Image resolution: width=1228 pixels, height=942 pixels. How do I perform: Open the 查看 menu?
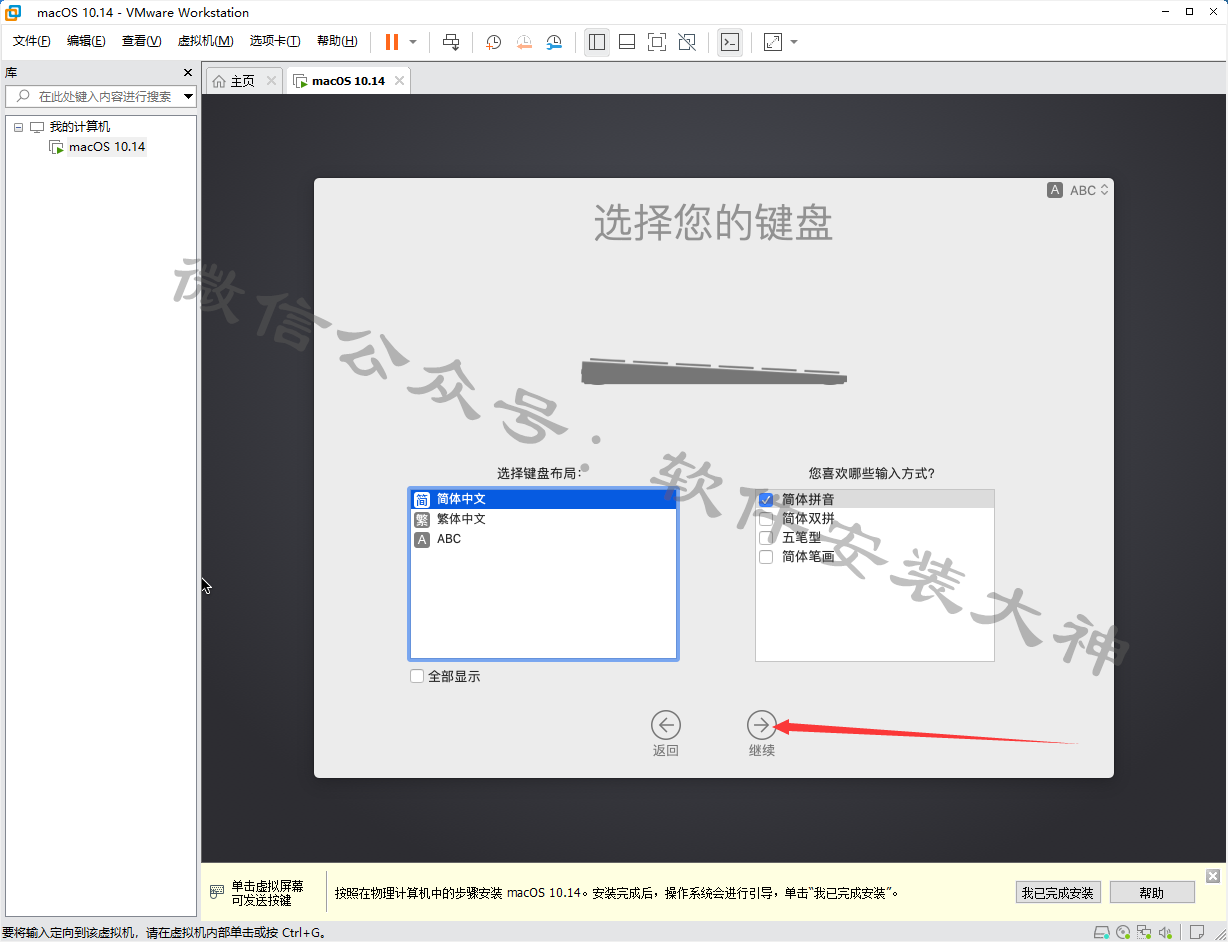[141, 41]
